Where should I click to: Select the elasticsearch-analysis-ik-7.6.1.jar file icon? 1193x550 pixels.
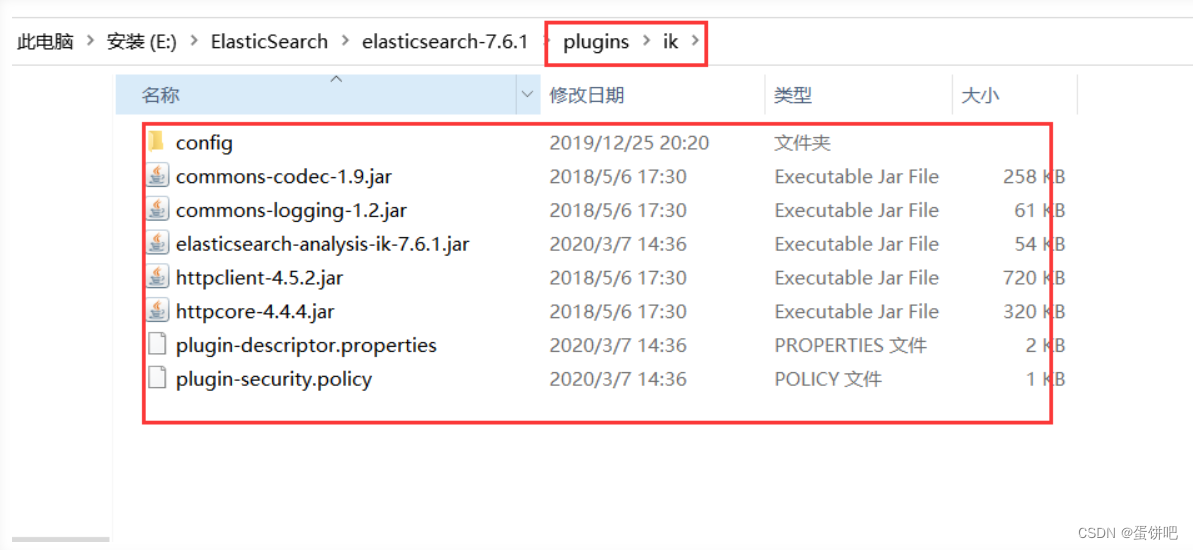pos(157,243)
